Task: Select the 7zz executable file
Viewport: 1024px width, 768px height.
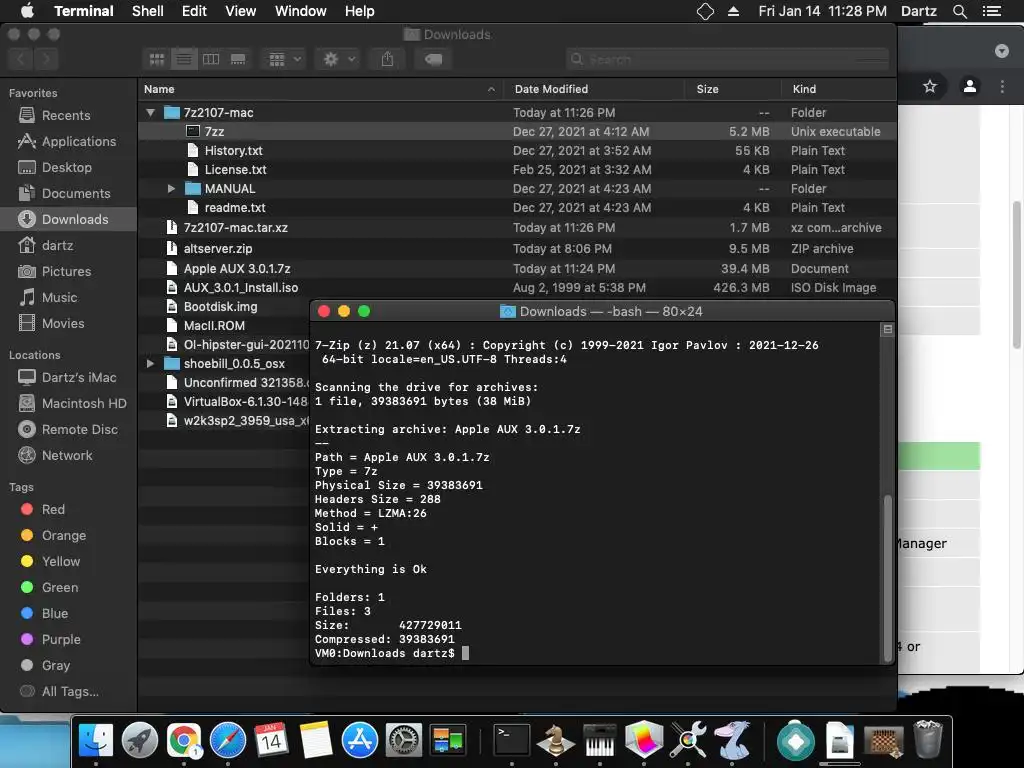Action: click(517, 131)
